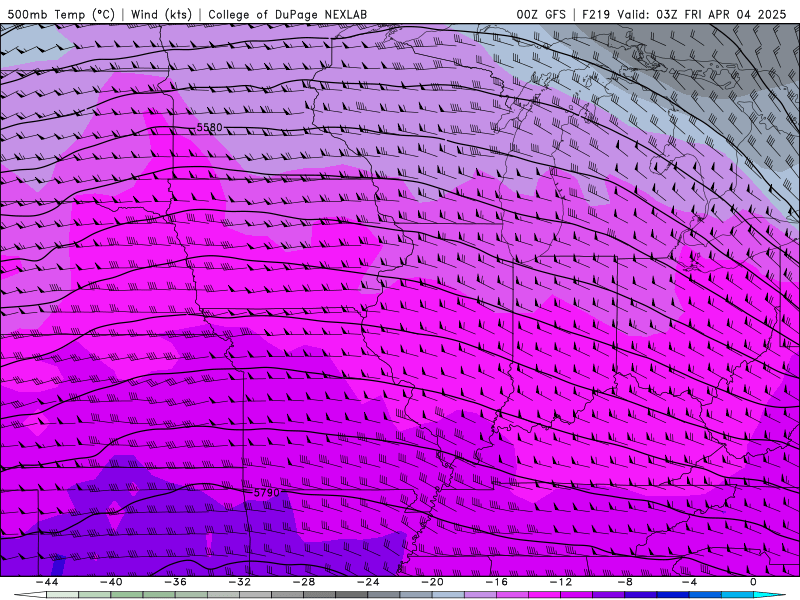The image size is (800, 600).
Task: Select the pale green color bar segment under -44
Action: (62, 595)
